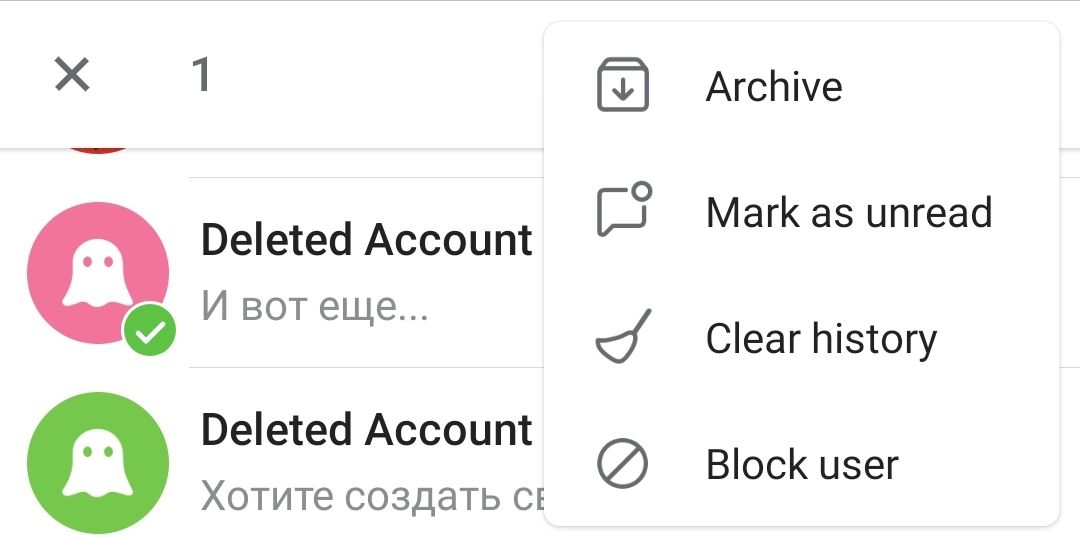
Task: Tap the first Deleted Account name
Action: [x=366, y=240]
